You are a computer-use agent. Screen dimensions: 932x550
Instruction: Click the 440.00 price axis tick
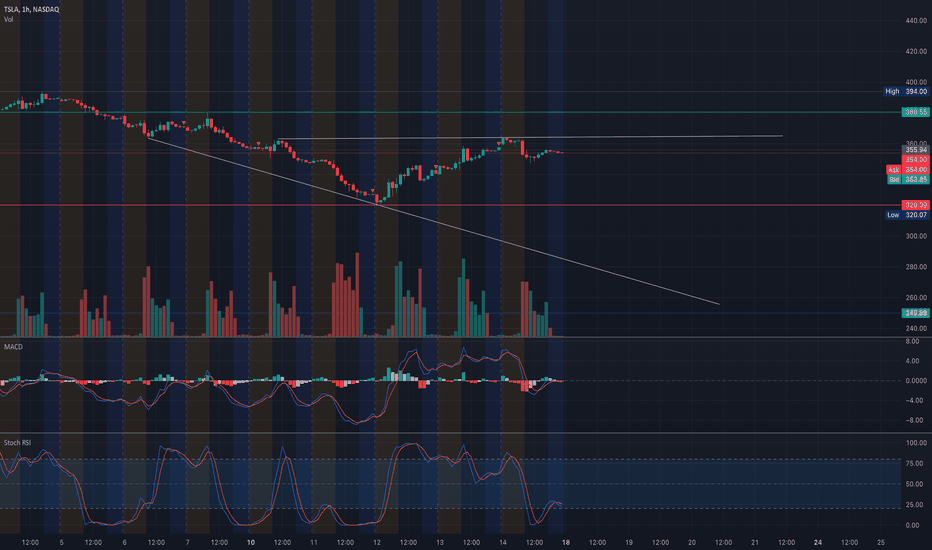[x=916, y=21]
